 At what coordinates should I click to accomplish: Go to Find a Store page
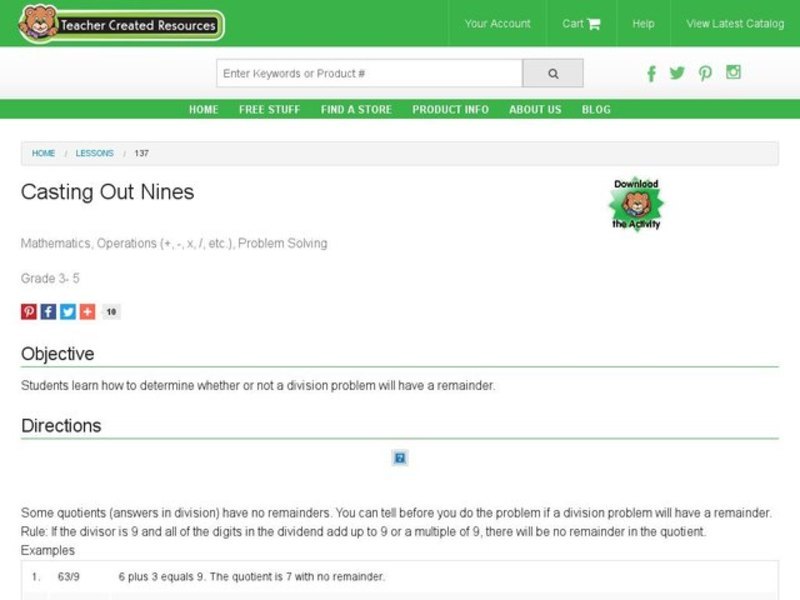click(x=356, y=110)
